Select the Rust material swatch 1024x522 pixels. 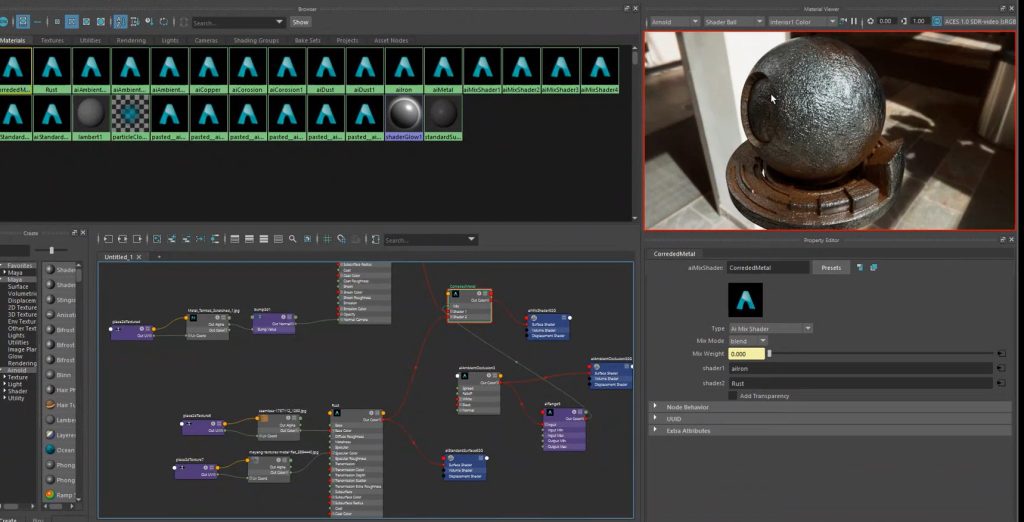[52, 71]
